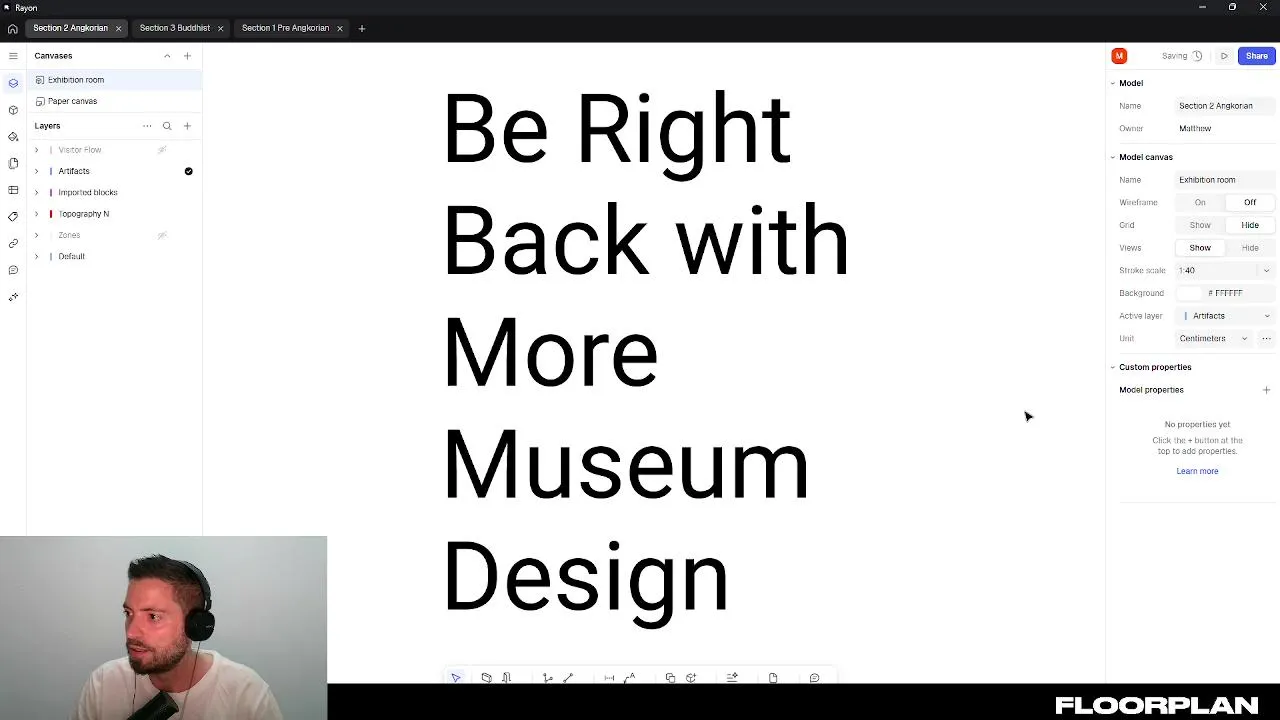Viewport: 1280px width, 720px height.
Task: Select the arrow pointer tool in bottom toolbar
Action: click(456, 678)
